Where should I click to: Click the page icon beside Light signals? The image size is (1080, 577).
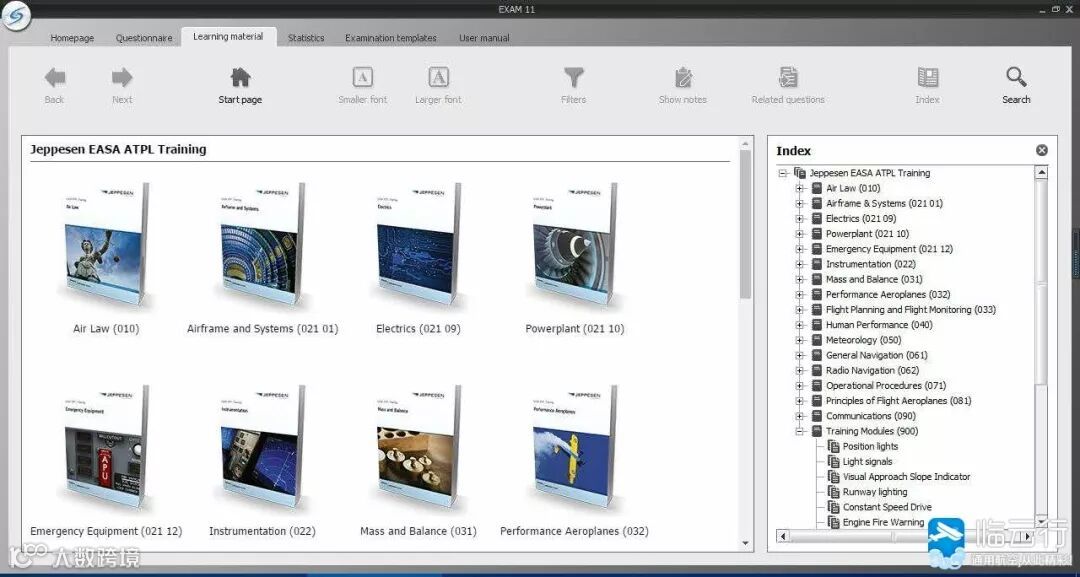point(833,461)
